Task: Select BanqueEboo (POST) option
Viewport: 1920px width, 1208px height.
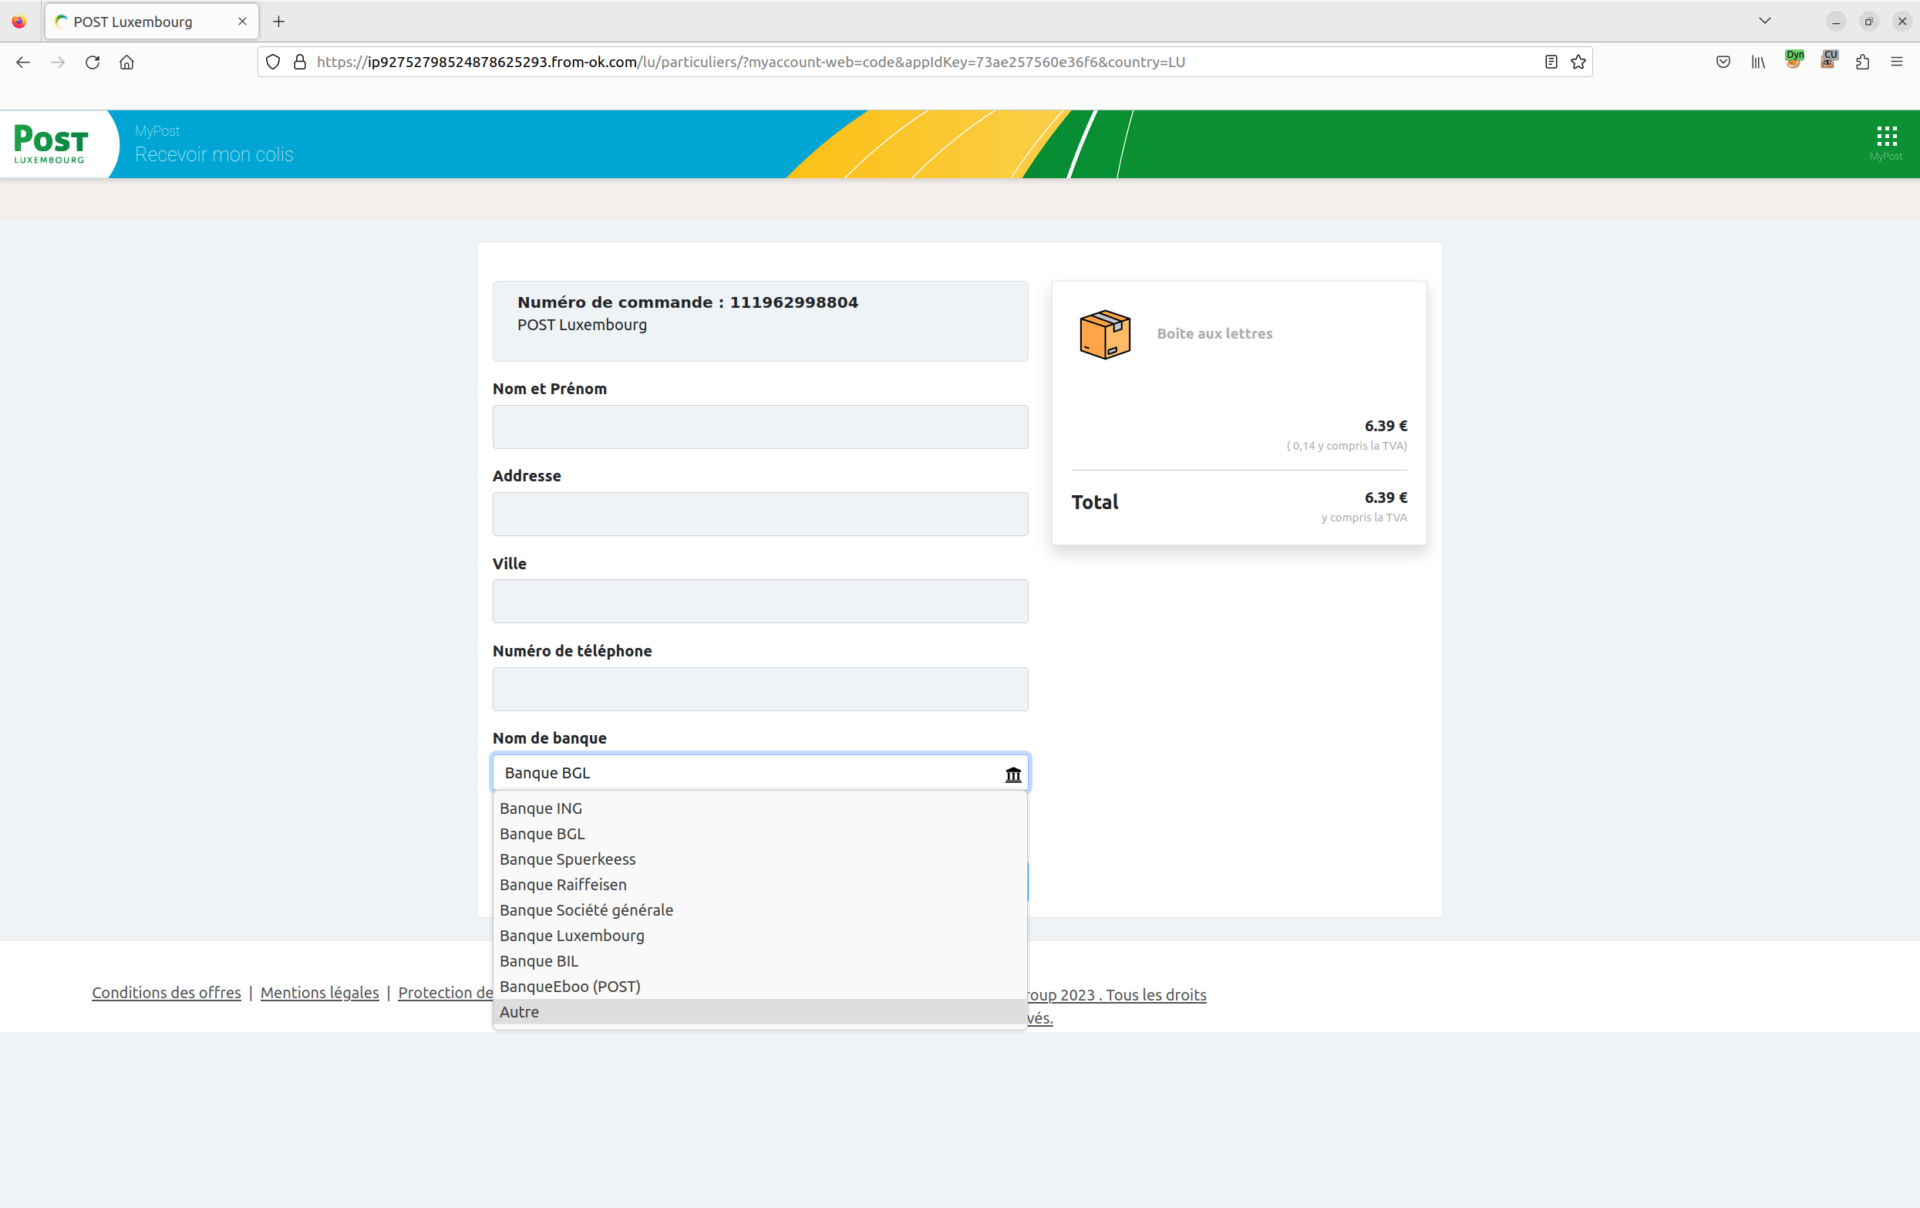Action: (760, 987)
